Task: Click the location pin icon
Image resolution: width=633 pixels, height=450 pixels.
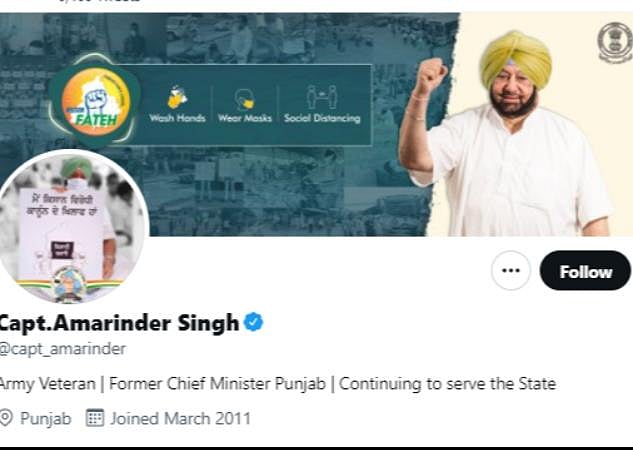Action: (6, 418)
